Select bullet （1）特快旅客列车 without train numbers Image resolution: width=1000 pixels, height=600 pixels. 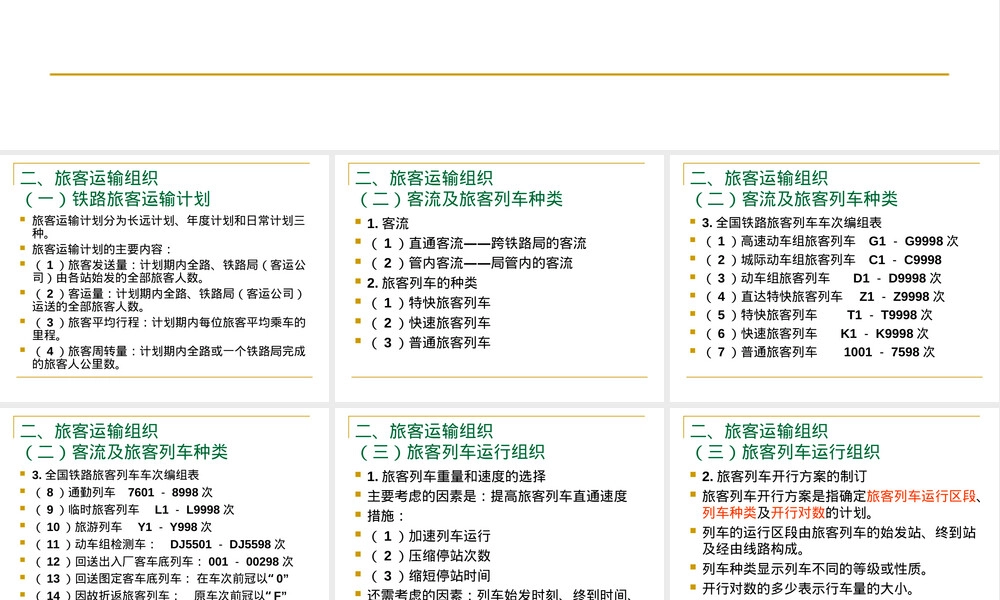(430, 303)
